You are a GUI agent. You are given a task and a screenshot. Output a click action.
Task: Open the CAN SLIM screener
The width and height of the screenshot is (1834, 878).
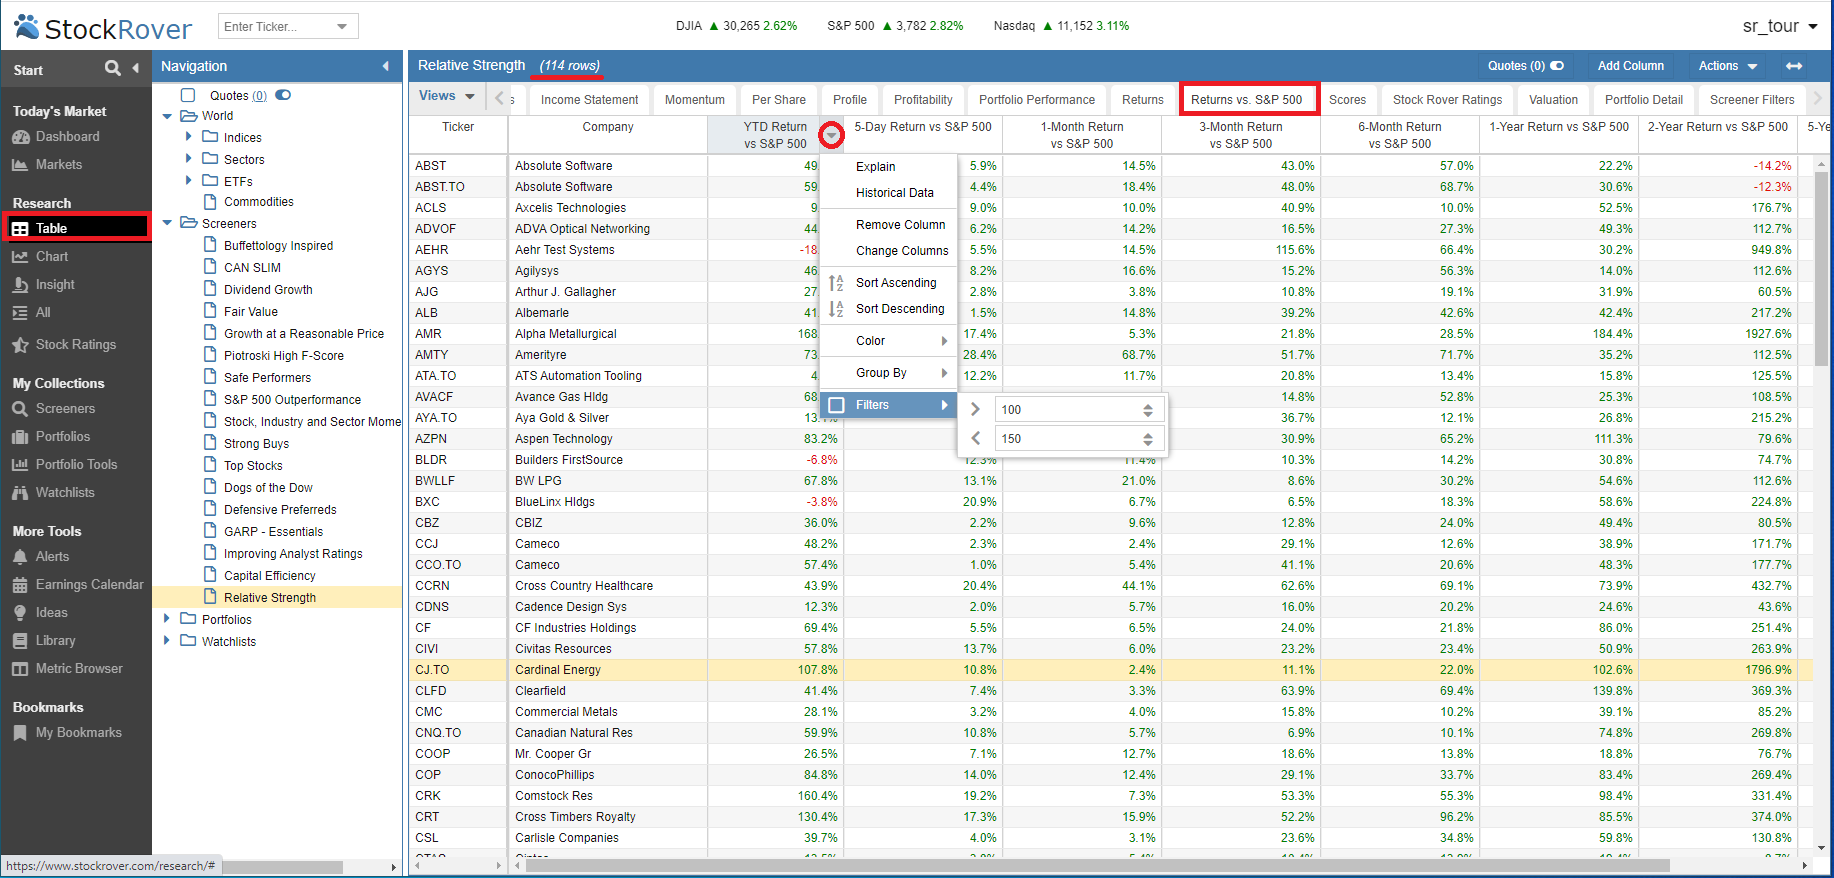[252, 267]
